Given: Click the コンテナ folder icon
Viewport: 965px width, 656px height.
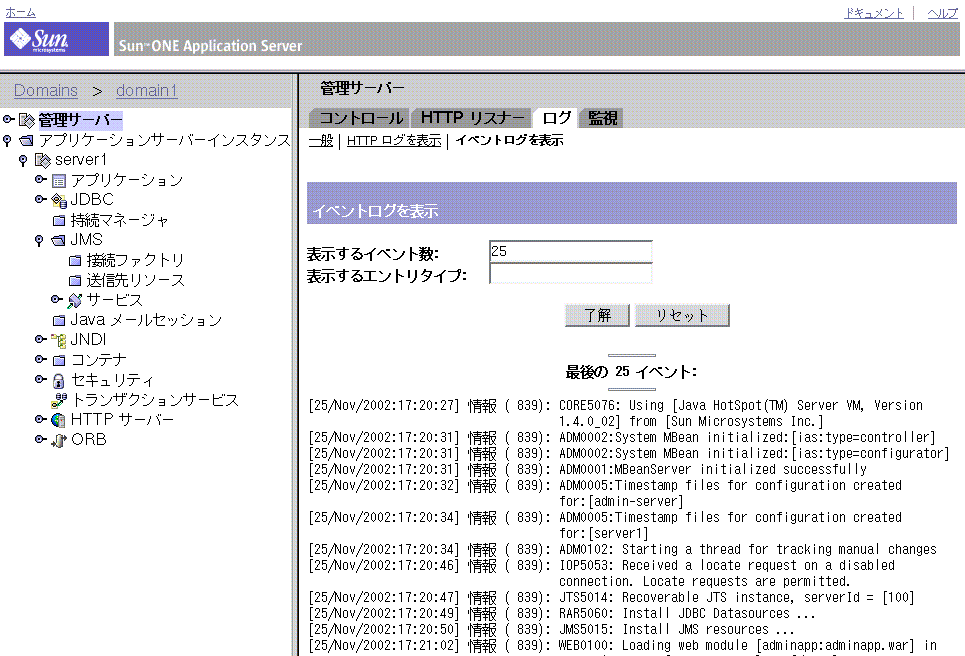Looking at the screenshot, I should pyautogui.click(x=59, y=361).
